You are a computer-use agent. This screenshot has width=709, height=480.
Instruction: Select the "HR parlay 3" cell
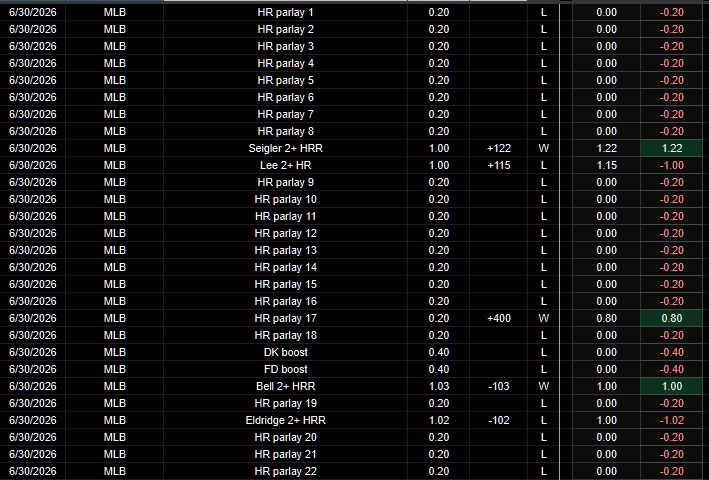point(285,47)
